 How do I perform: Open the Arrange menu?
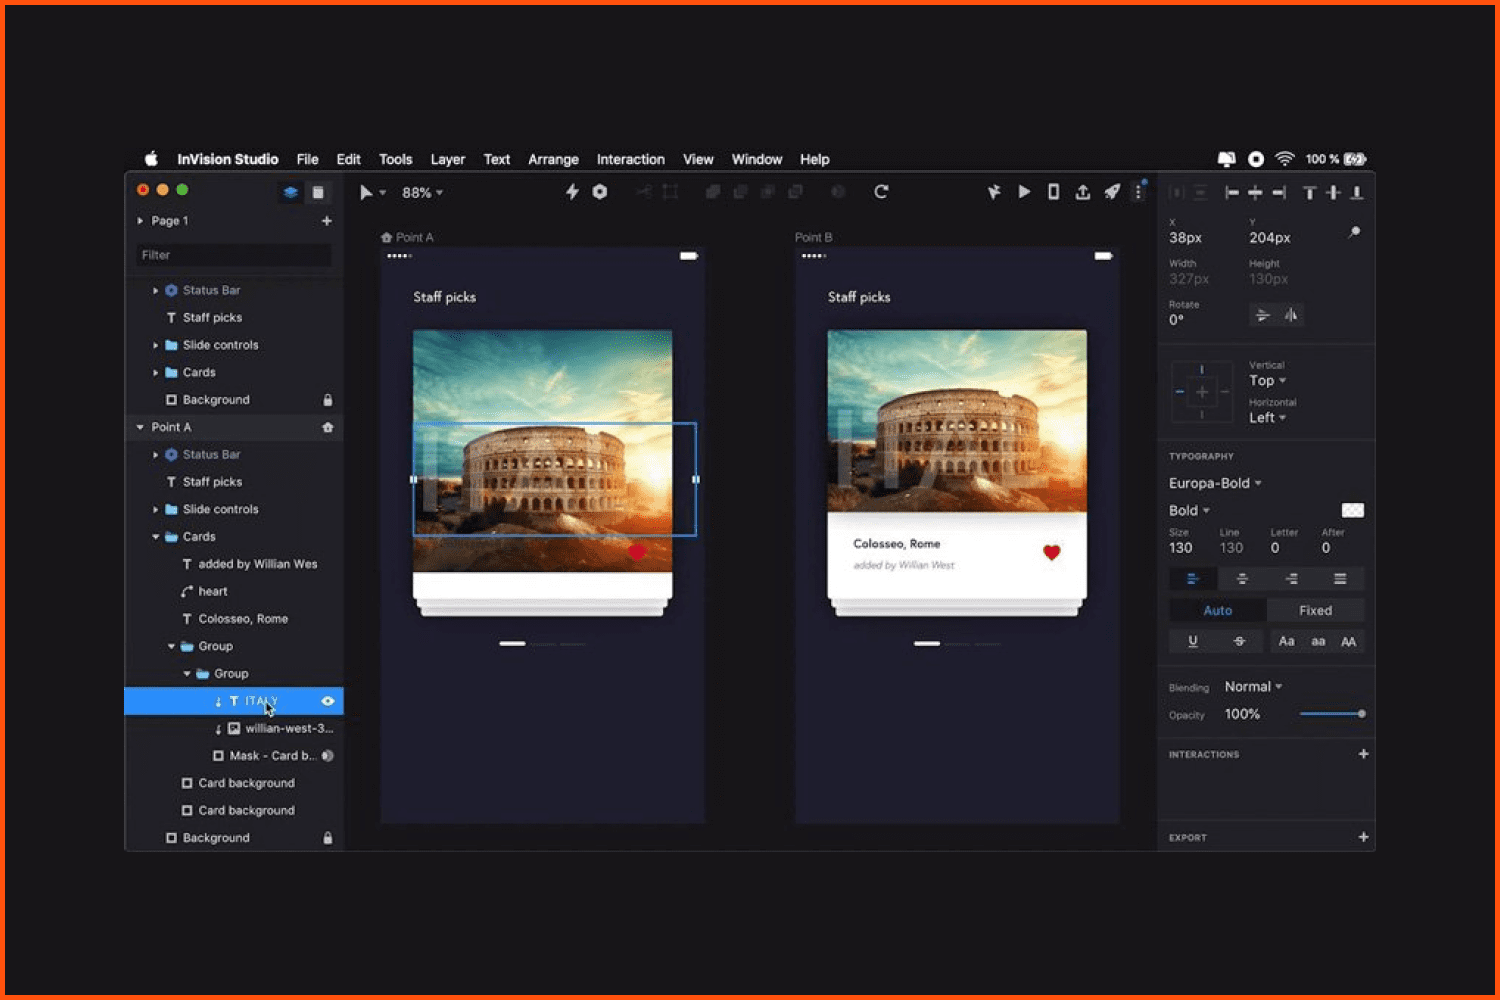coord(553,159)
